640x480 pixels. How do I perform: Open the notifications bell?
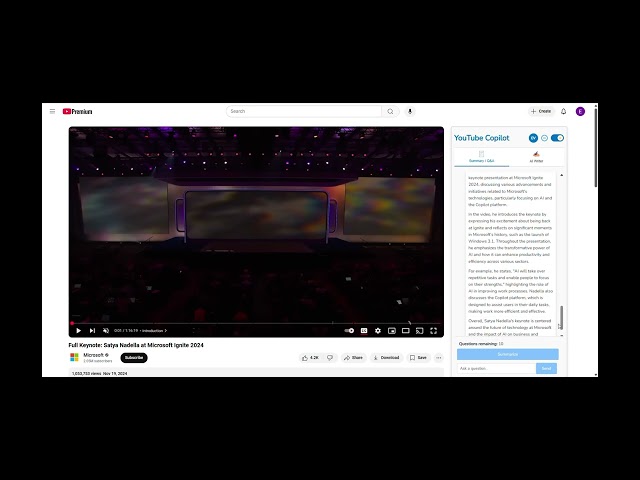tap(564, 111)
